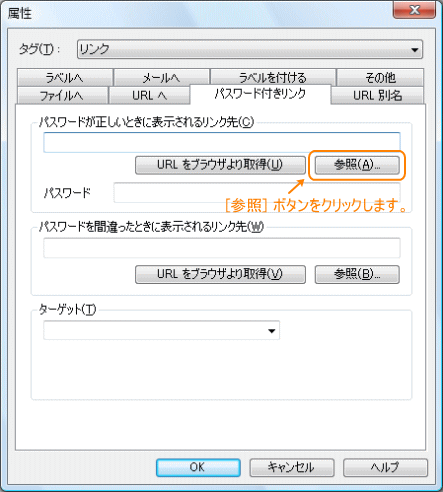
Task: Confirm the dialog with OK
Action: point(198,467)
